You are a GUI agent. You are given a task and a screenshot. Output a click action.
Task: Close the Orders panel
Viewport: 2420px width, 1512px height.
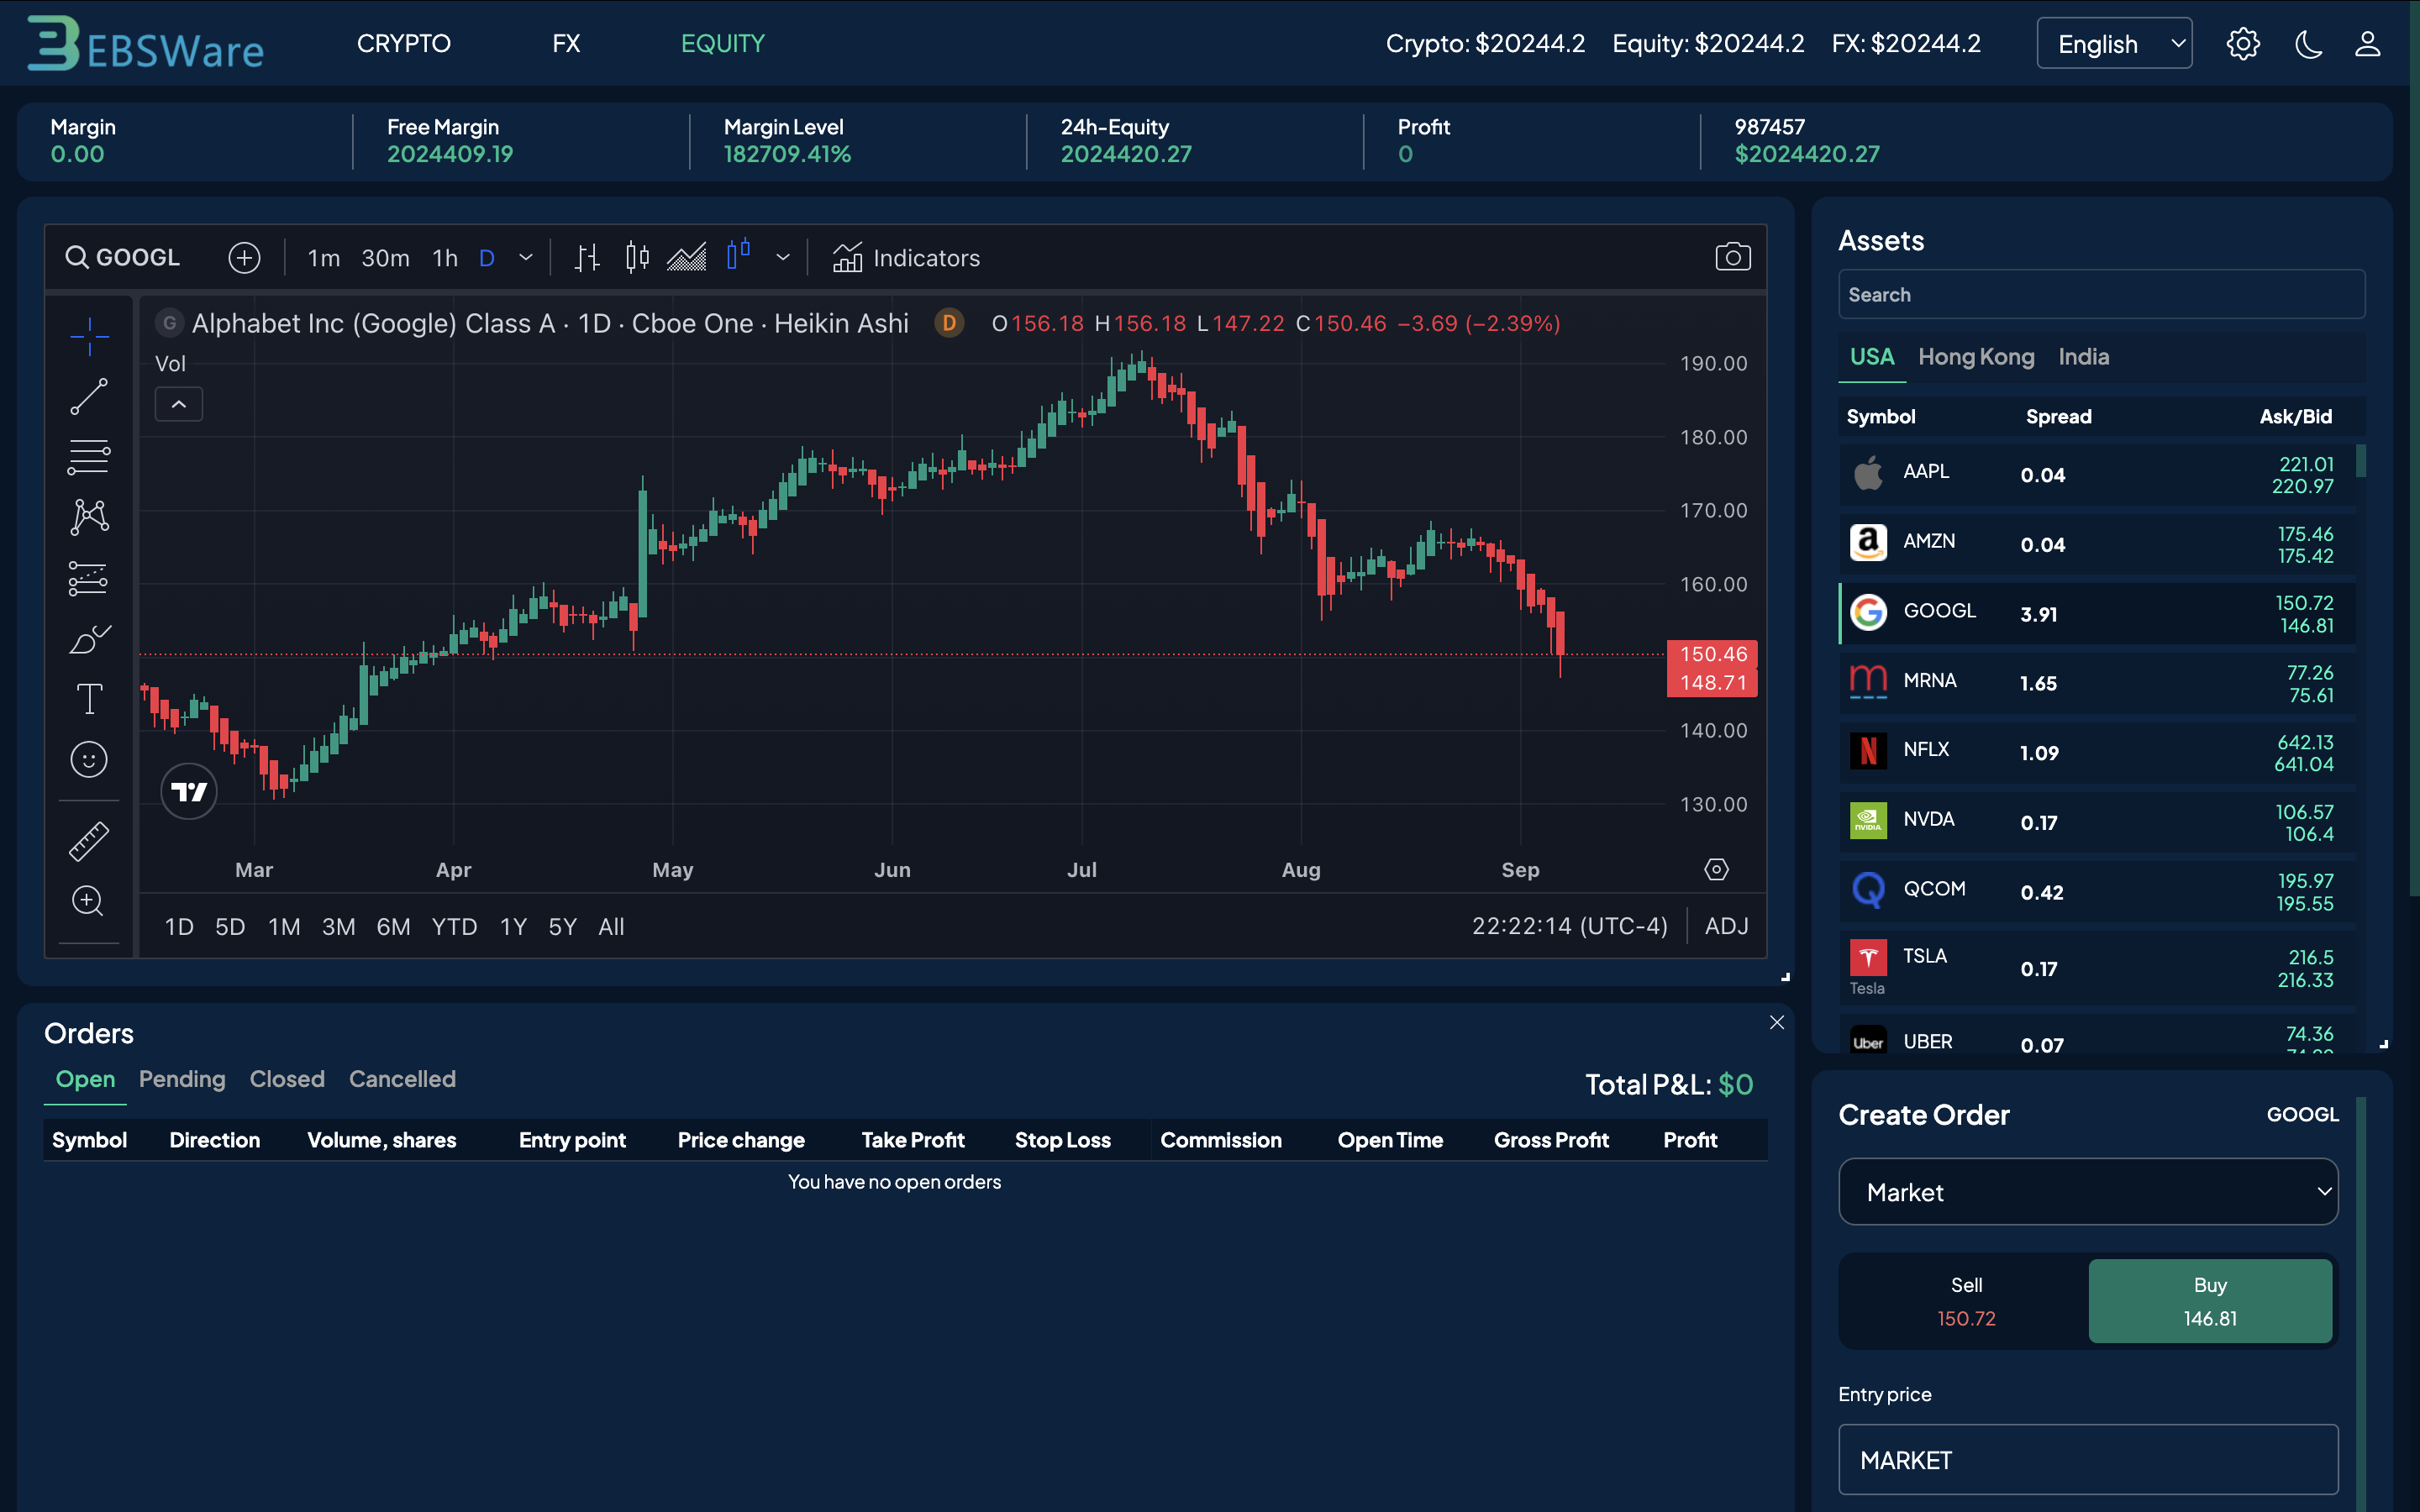[x=1777, y=1022]
